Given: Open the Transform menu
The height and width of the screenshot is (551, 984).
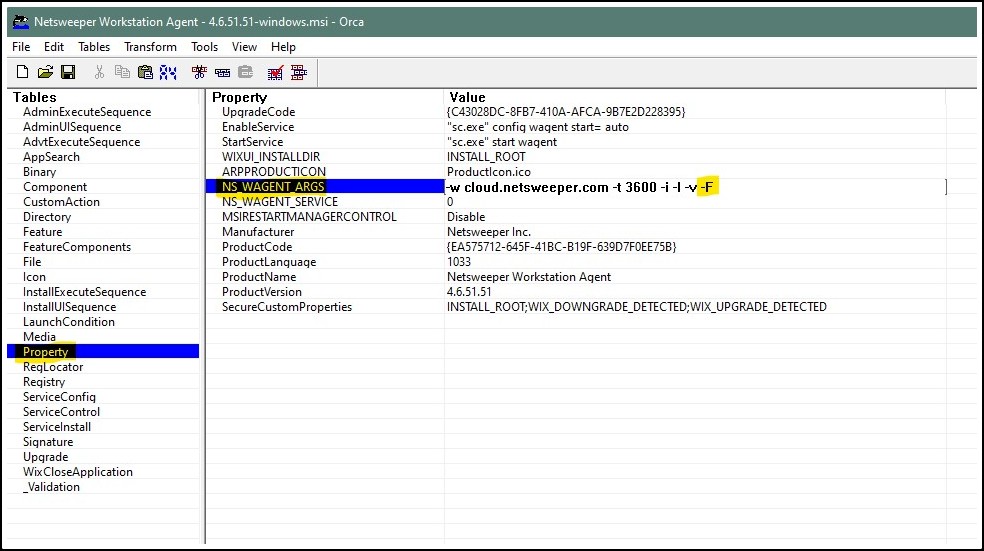Looking at the screenshot, I should 151,47.
